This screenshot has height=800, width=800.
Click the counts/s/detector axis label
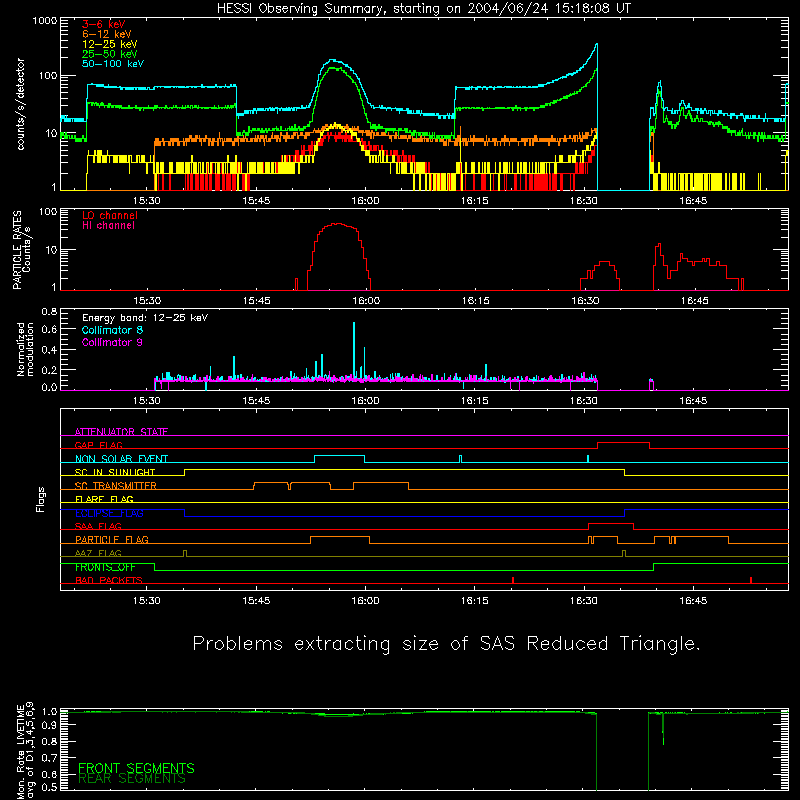coord(21,104)
